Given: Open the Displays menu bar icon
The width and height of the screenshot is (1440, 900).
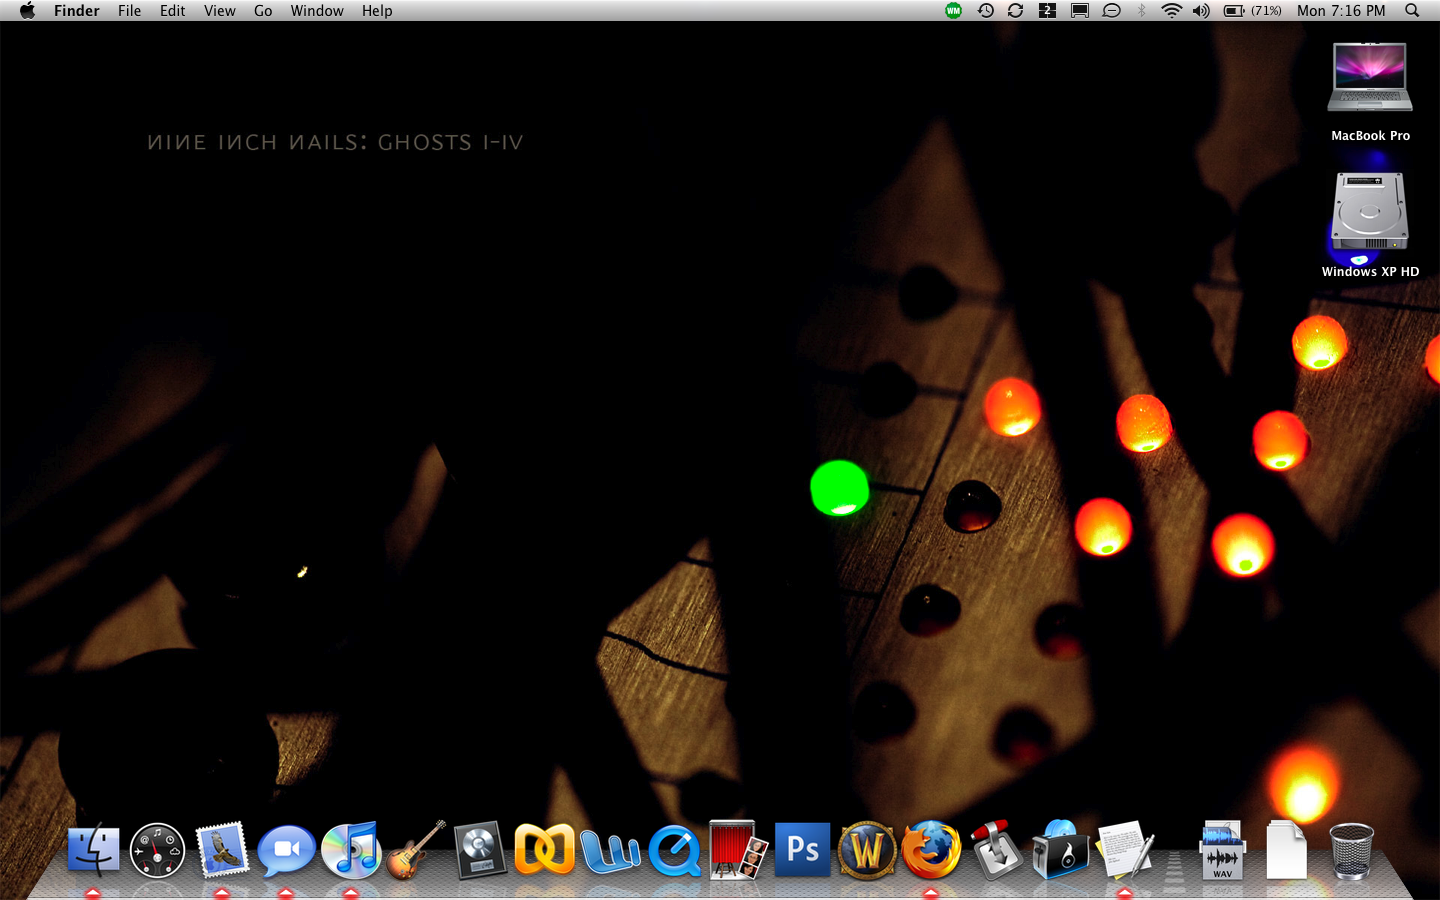Looking at the screenshot, I should [x=1080, y=10].
